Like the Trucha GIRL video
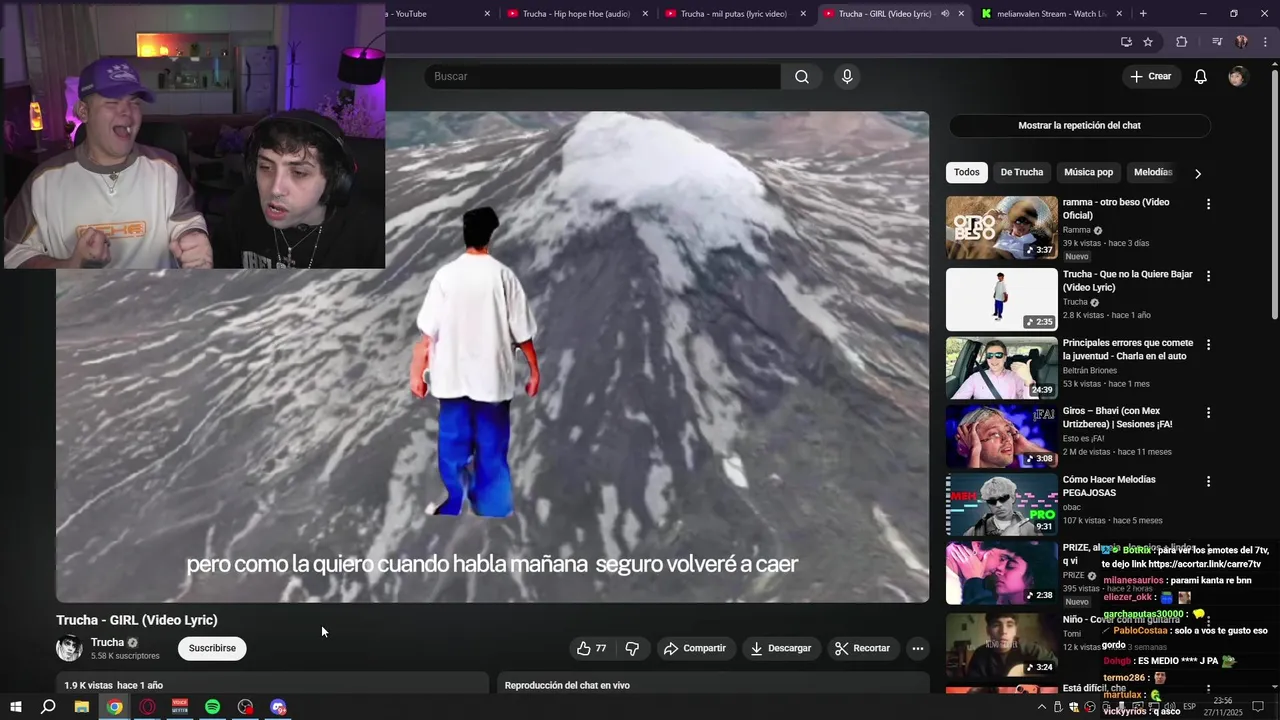The image size is (1280, 720). (592, 648)
